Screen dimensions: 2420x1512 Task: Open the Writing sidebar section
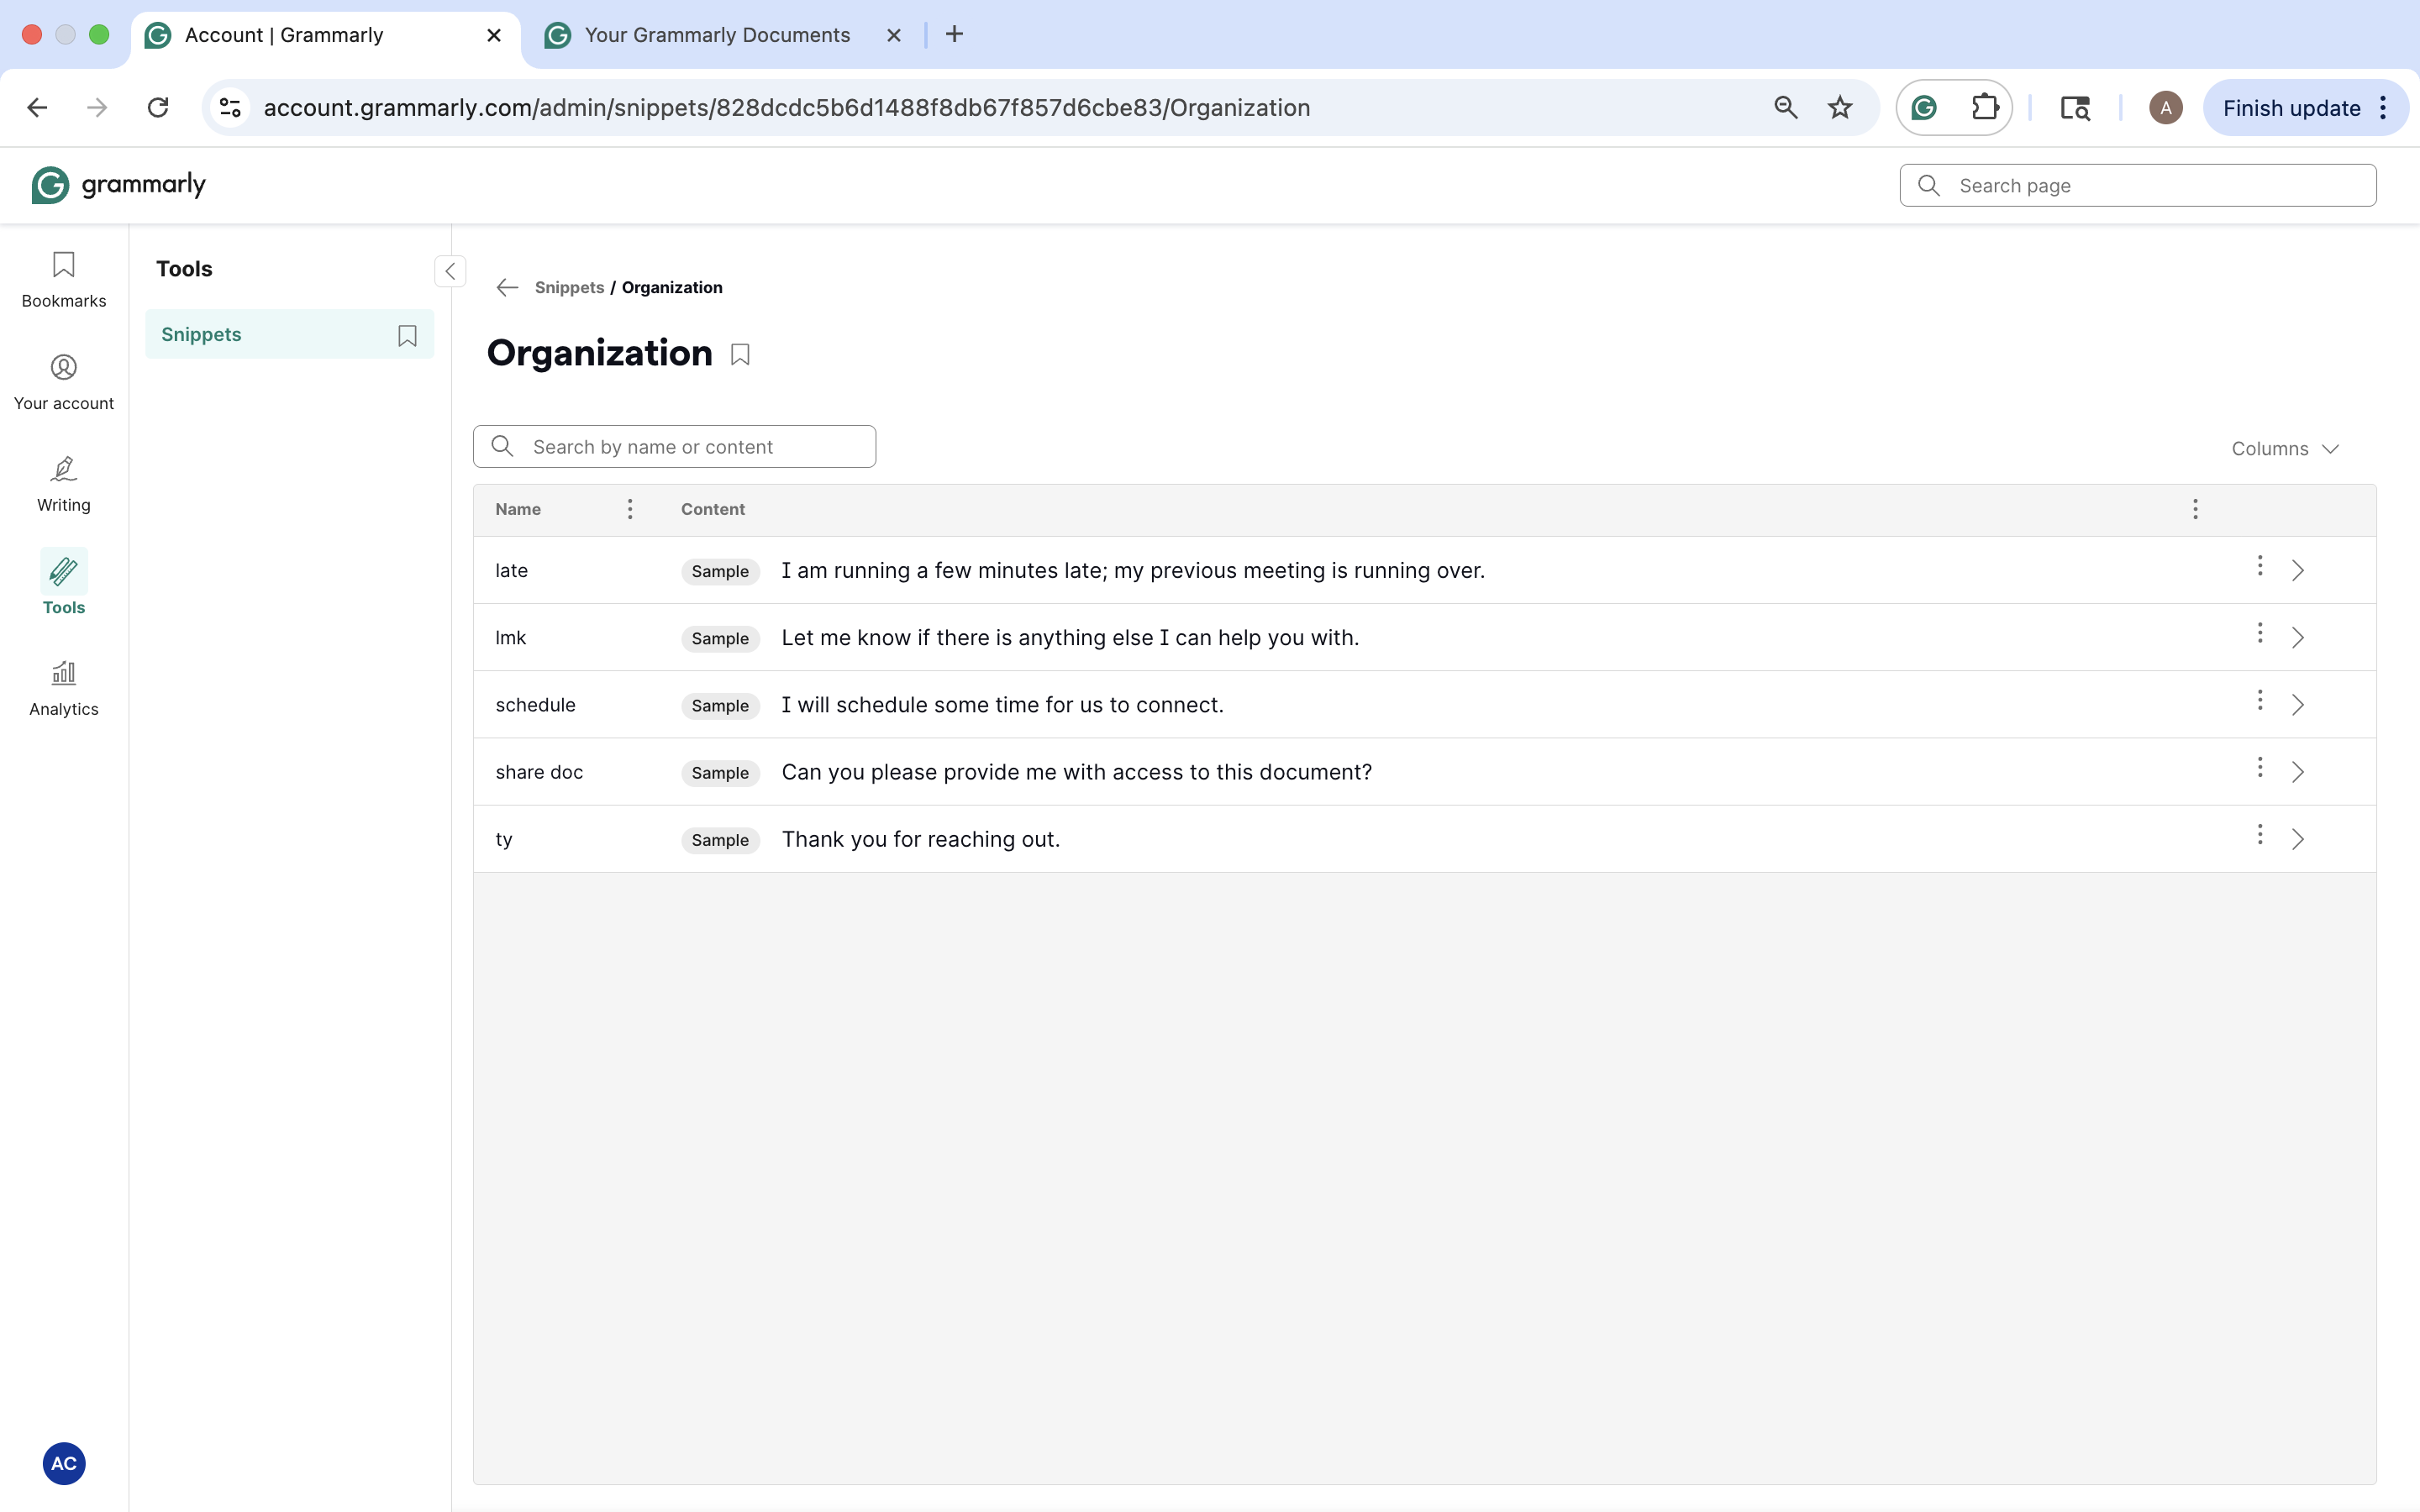tap(63, 484)
